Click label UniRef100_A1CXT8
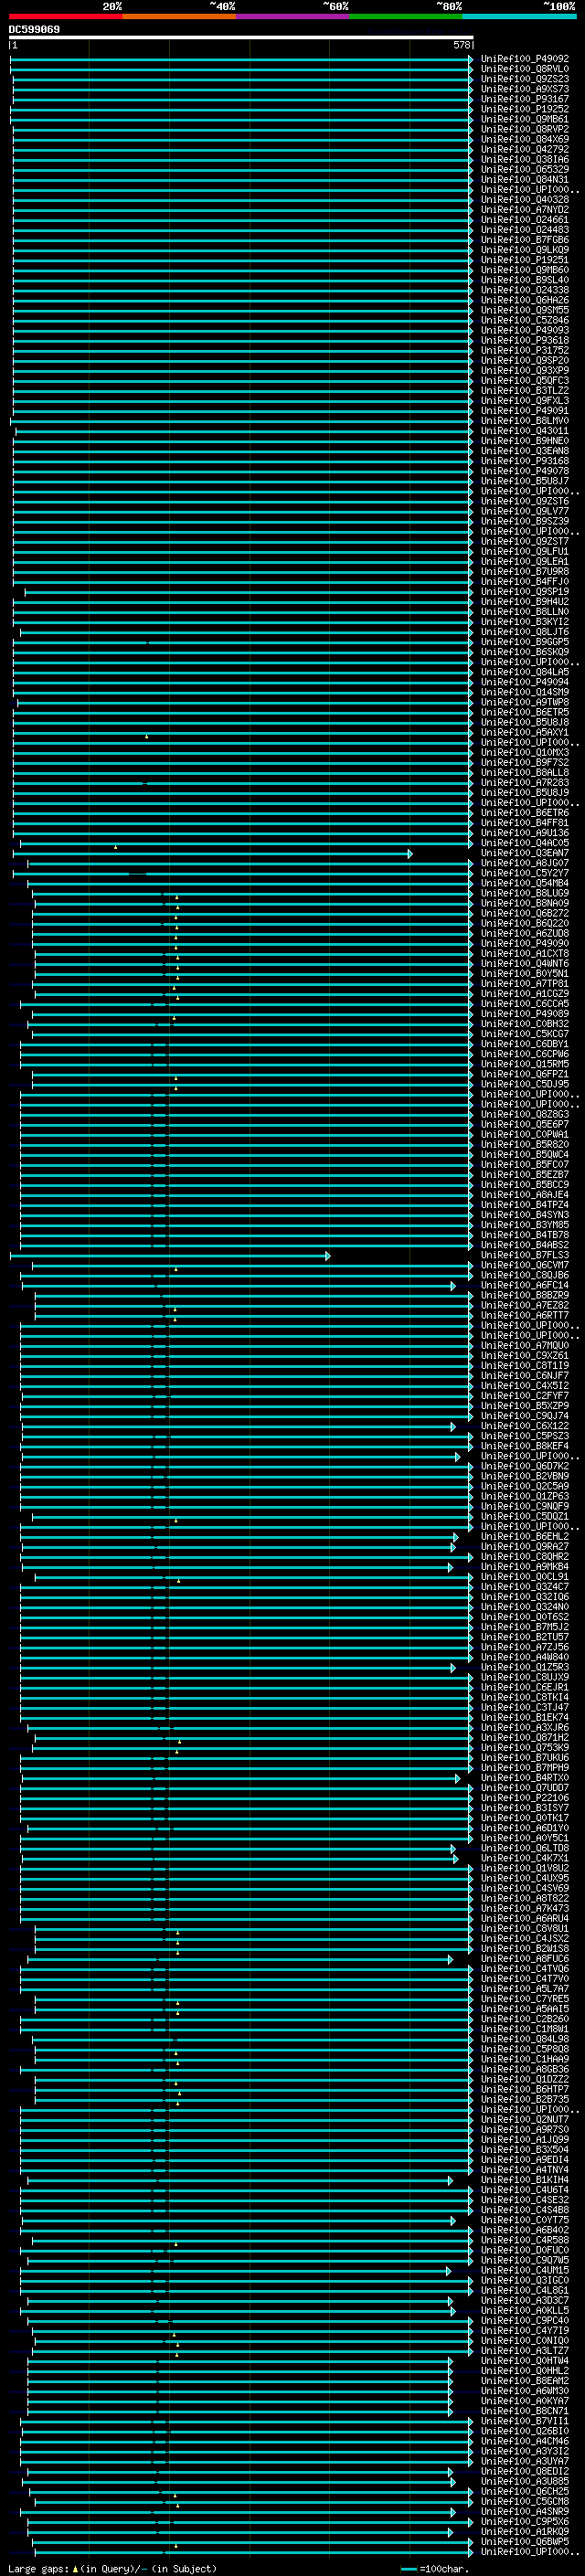The image size is (585, 2576). click(525, 953)
